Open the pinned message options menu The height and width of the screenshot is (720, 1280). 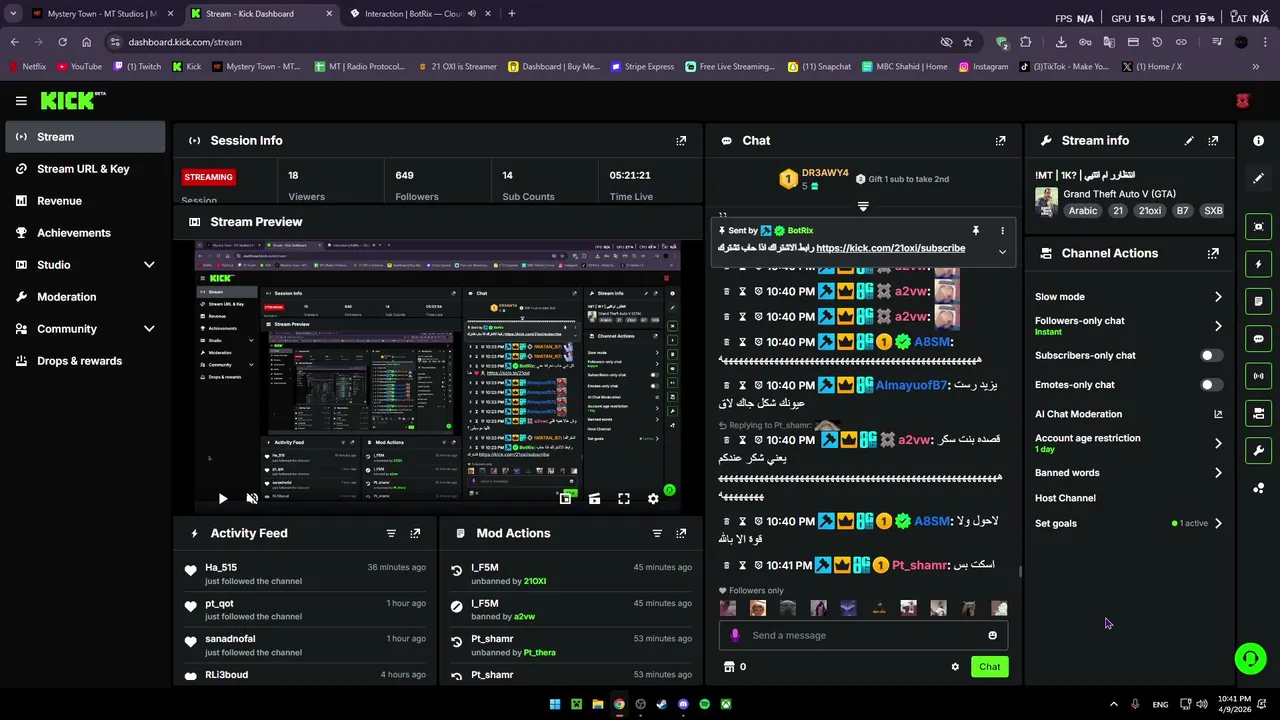click(x=1002, y=231)
